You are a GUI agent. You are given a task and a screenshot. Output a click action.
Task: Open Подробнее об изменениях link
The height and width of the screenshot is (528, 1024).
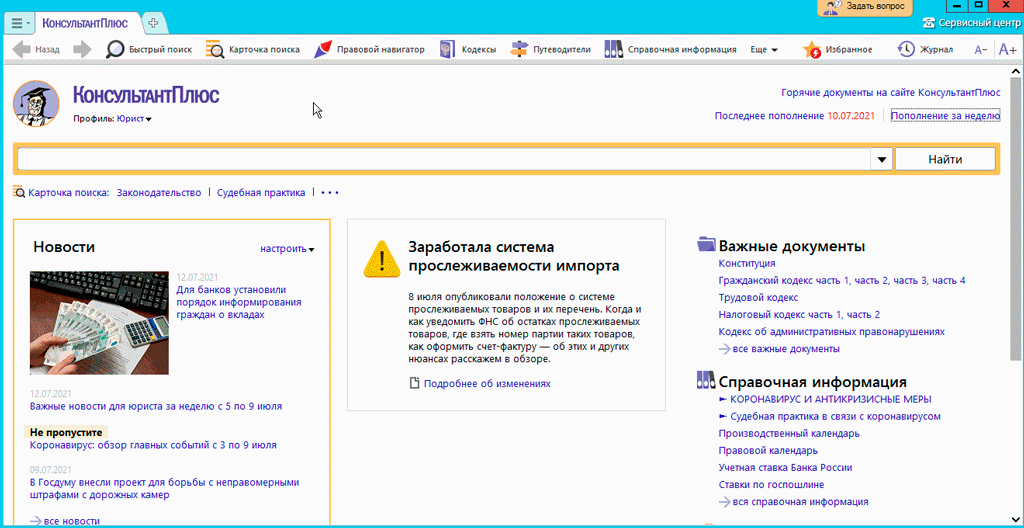tap(487, 384)
